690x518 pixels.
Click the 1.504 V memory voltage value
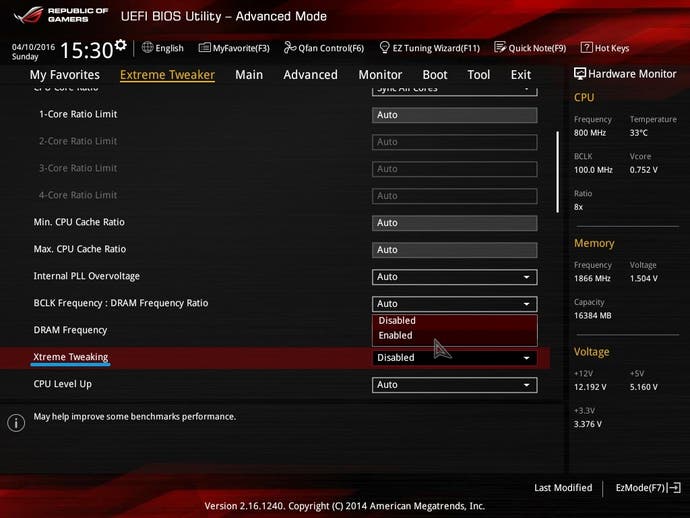click(643, 279)
